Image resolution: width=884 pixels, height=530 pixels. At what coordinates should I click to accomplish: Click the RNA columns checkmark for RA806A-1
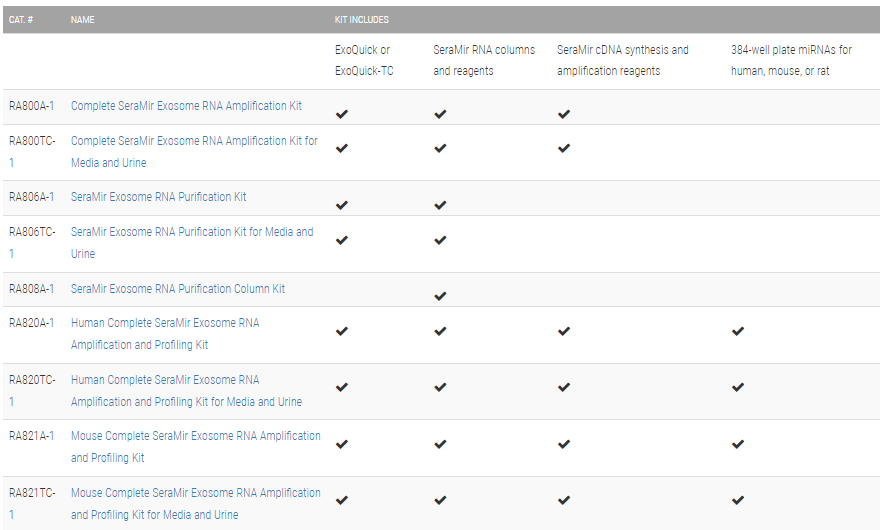440,205
